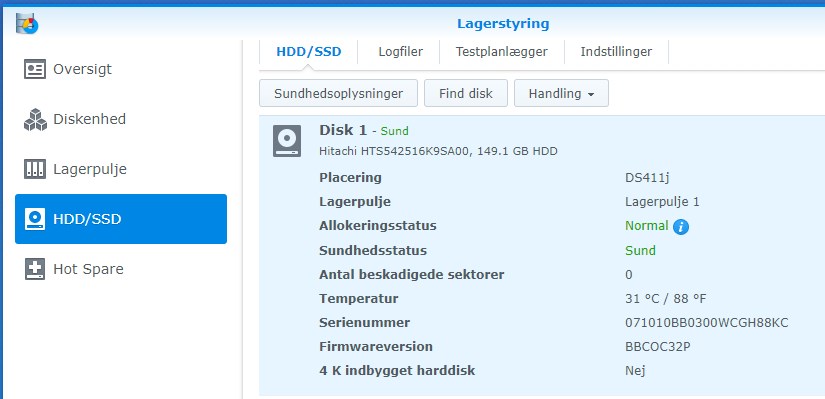Open the Handling dropdown menu
This screenshot has height=399, width=825.
[x=561, y=93]
